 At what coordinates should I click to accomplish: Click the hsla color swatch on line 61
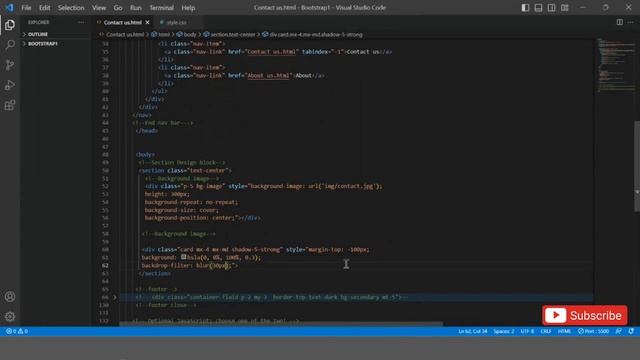click(184, 257)
